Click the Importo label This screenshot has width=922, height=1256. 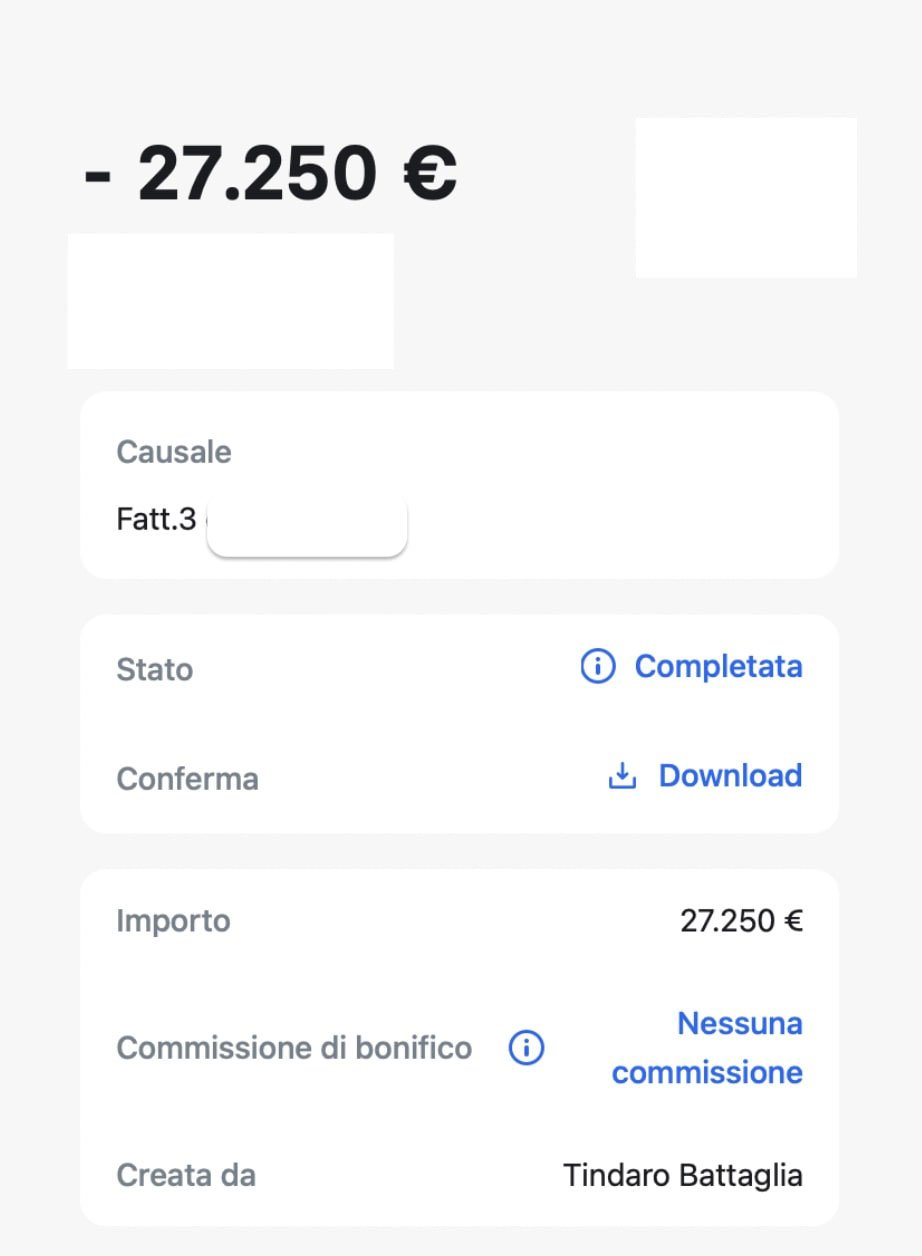click(174, 921)
